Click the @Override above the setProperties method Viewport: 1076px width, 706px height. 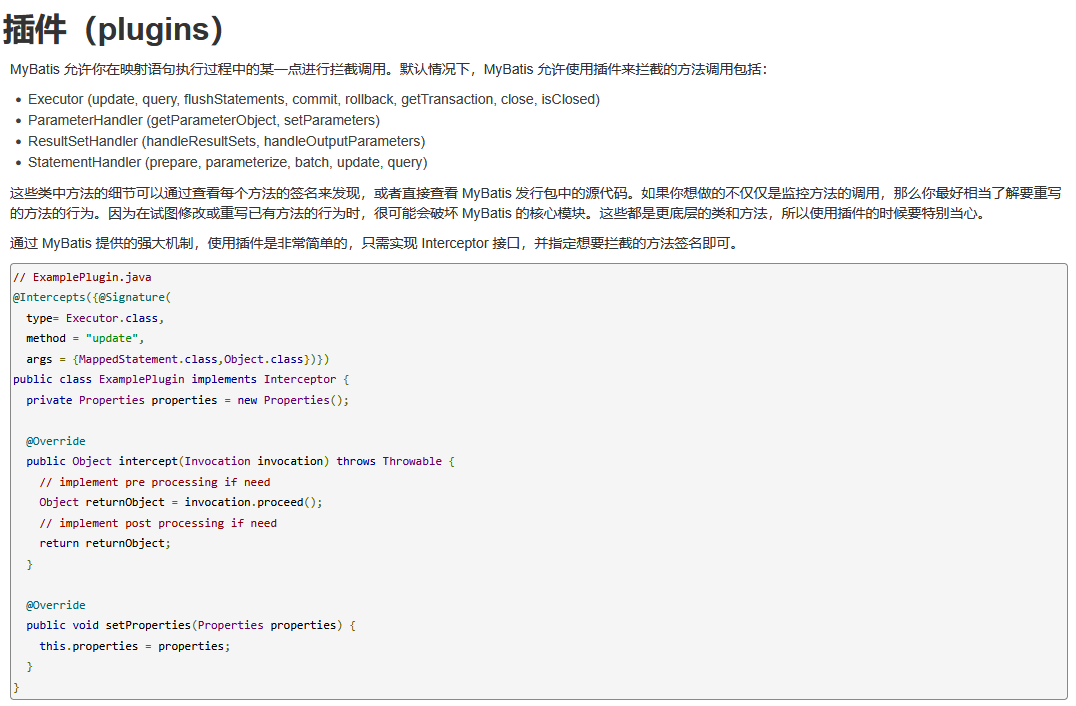56,605
